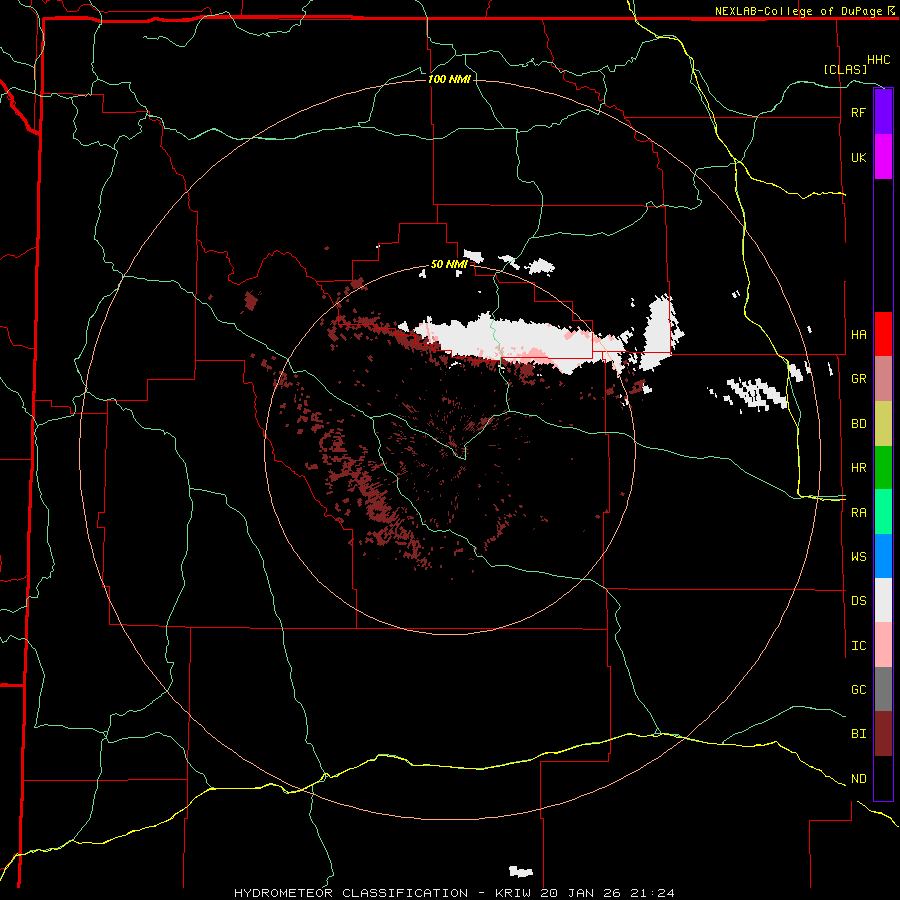
Task: Click the DS white legend swatch
Action: pyautogui.click(x=883, y=600)
